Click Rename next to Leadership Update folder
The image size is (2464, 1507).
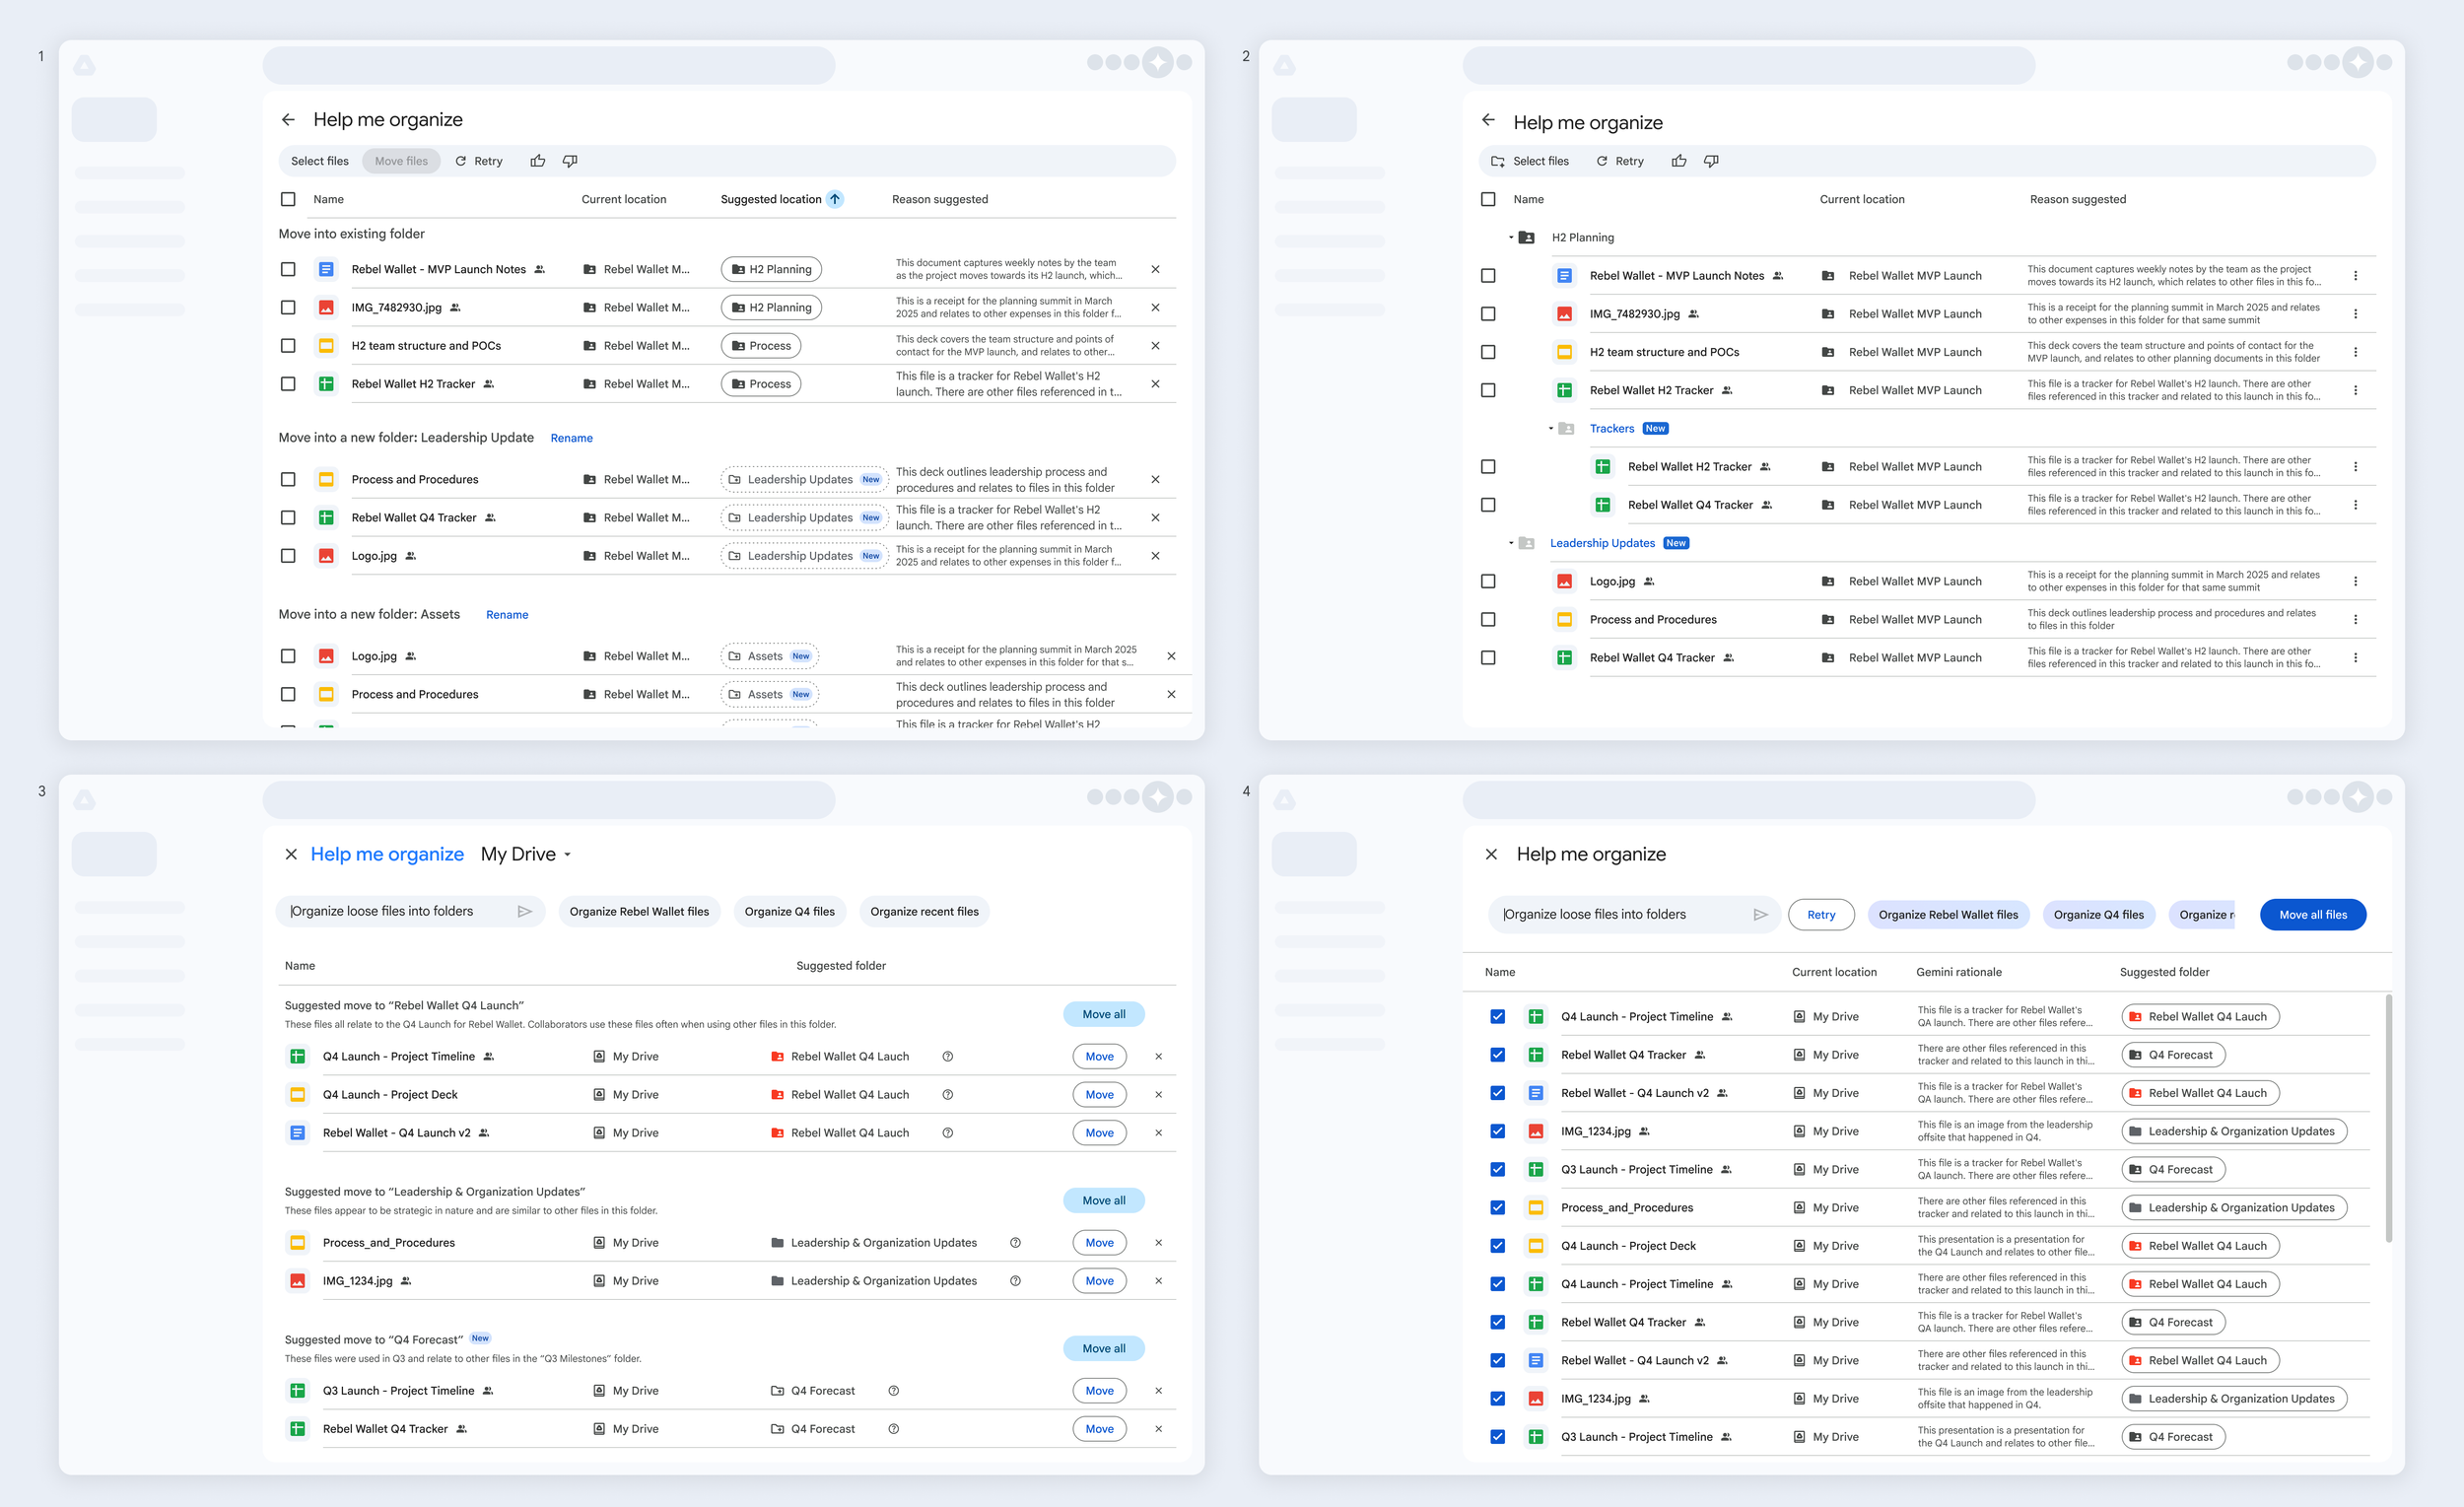[571, 437]
